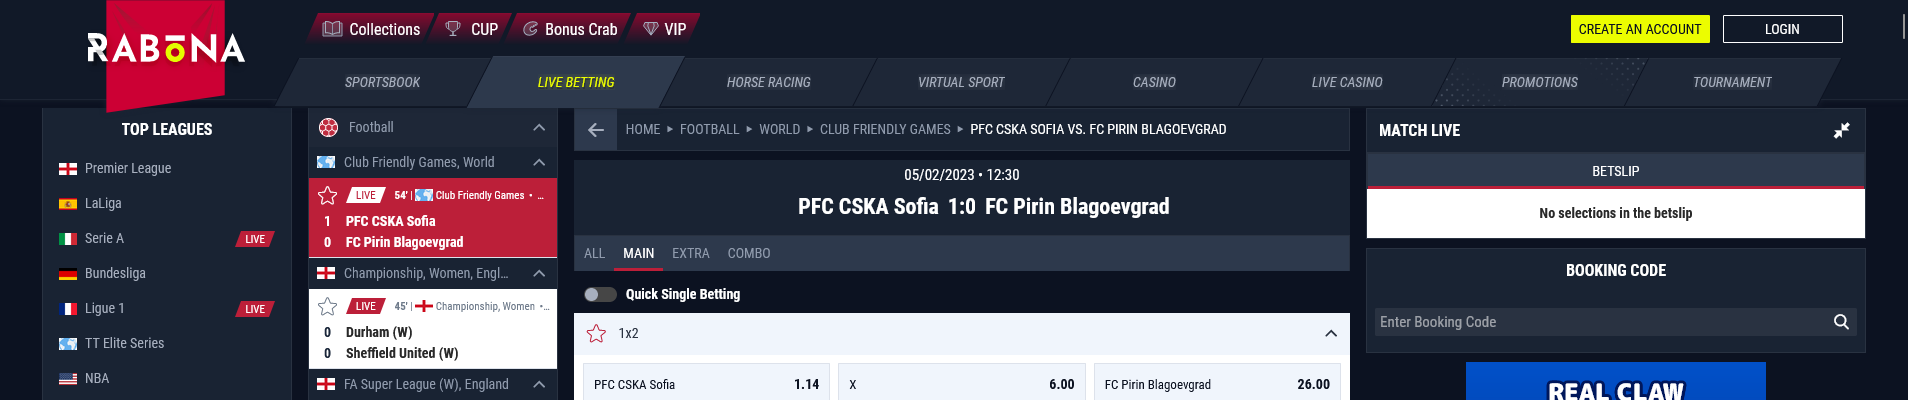
Task: Click the booking code search icon
Action: [1841, 322]
